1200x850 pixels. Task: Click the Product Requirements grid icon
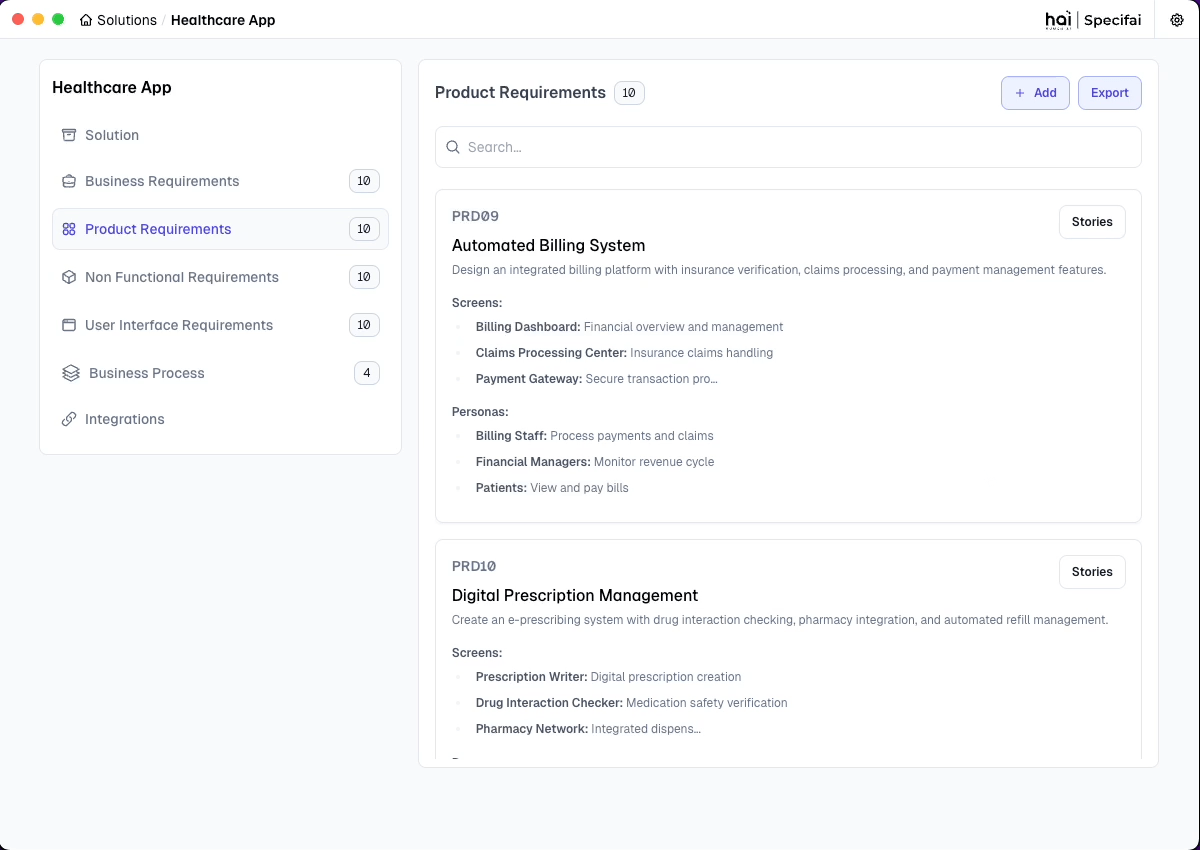[69, 229]
